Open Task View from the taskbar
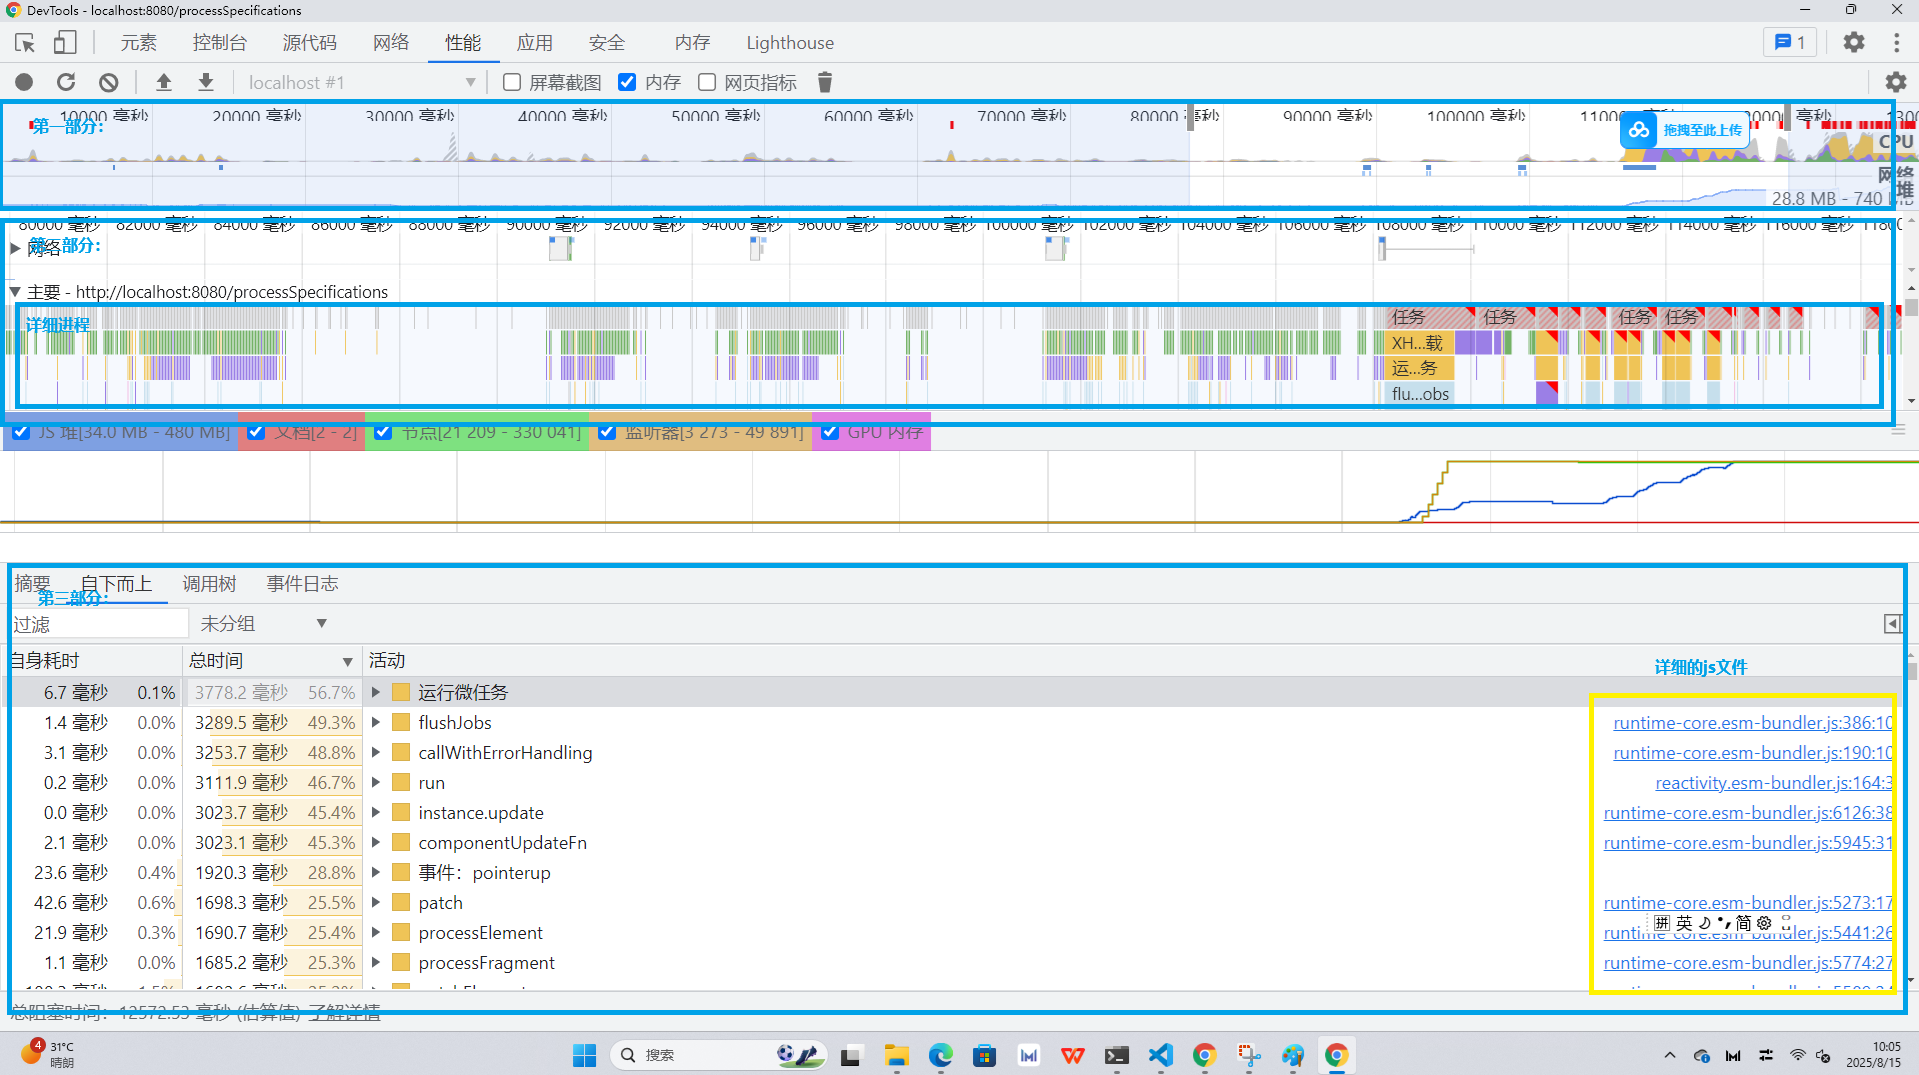This screenshot has height=1075, width=1919. (851, 1055)
